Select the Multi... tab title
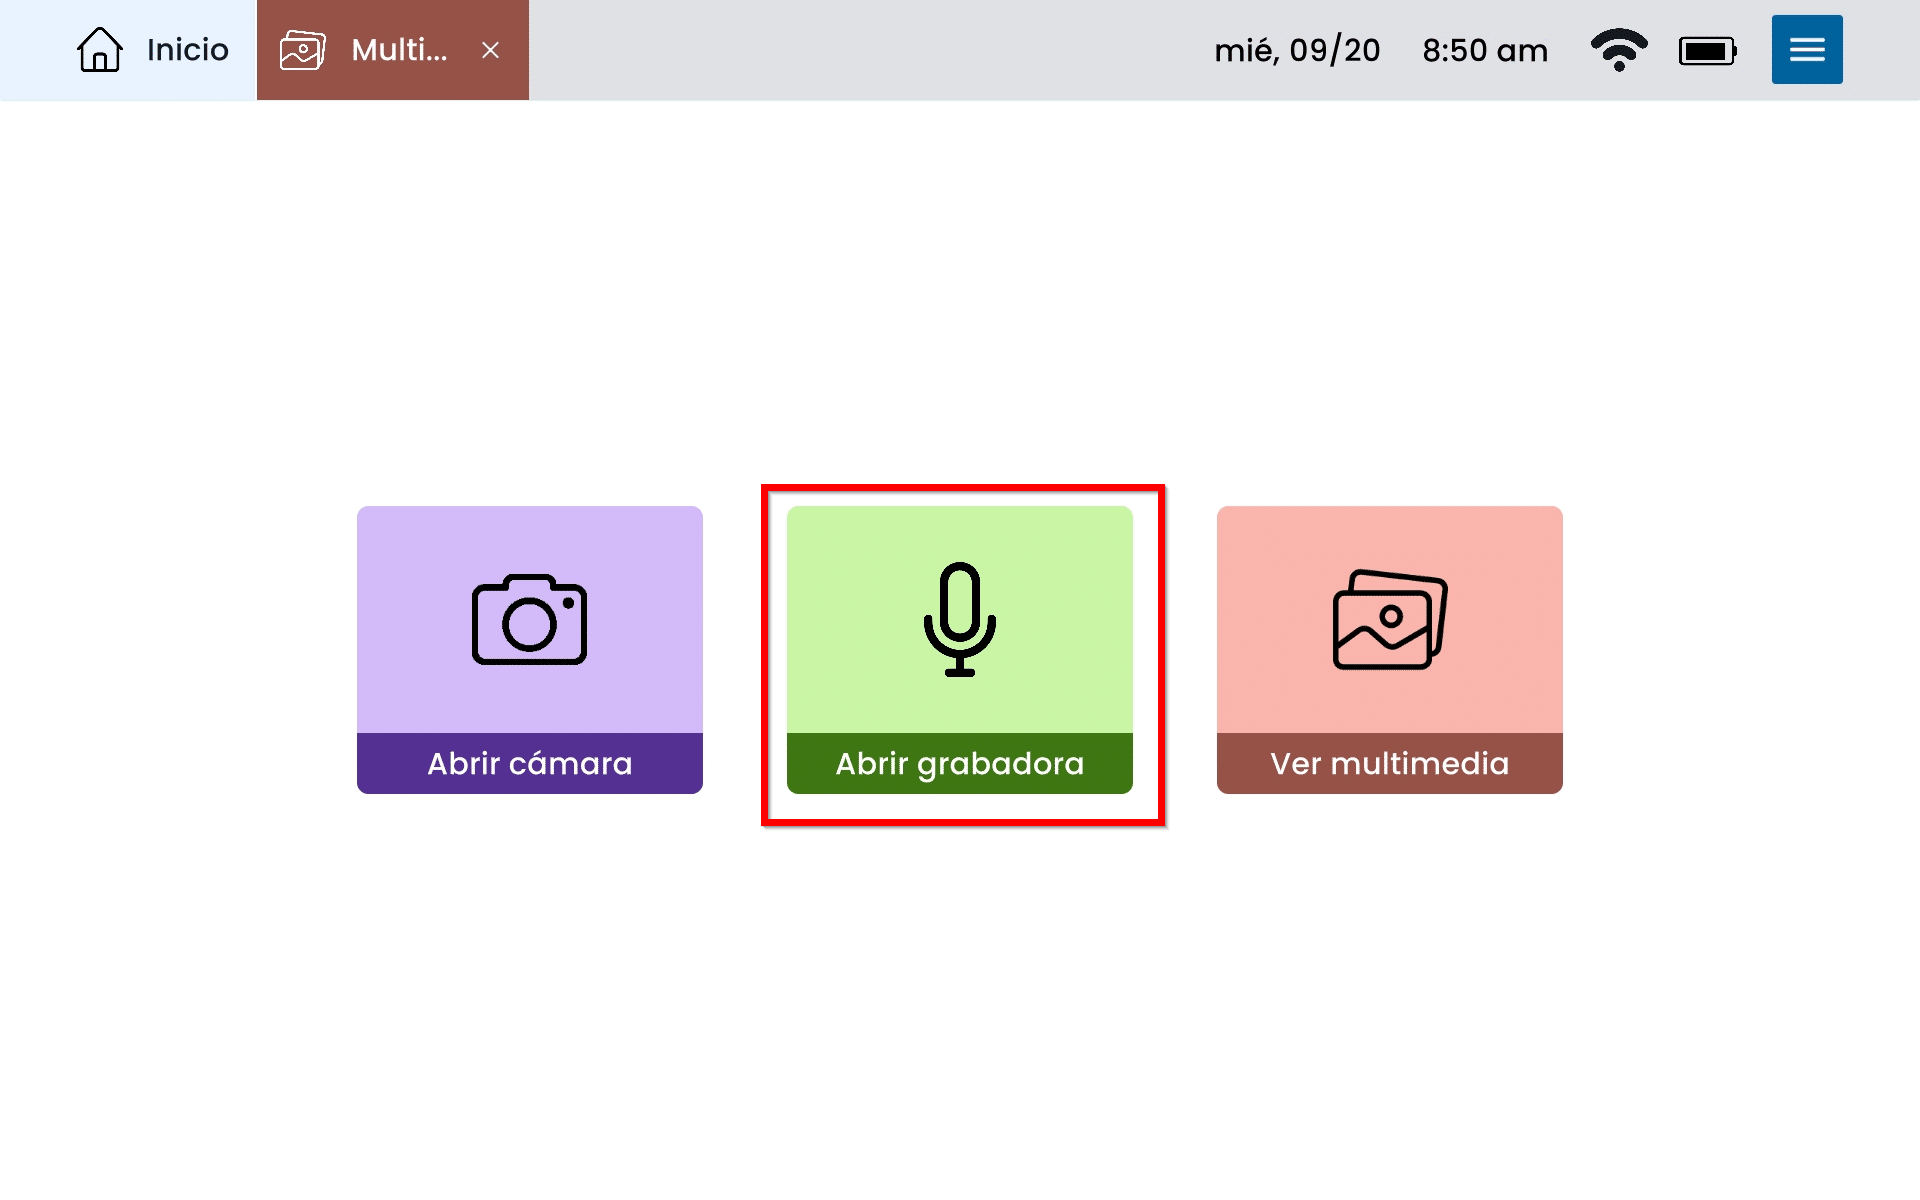Image resolution: width=1920 pixels, height=1200 pixels. click(399, 50)
